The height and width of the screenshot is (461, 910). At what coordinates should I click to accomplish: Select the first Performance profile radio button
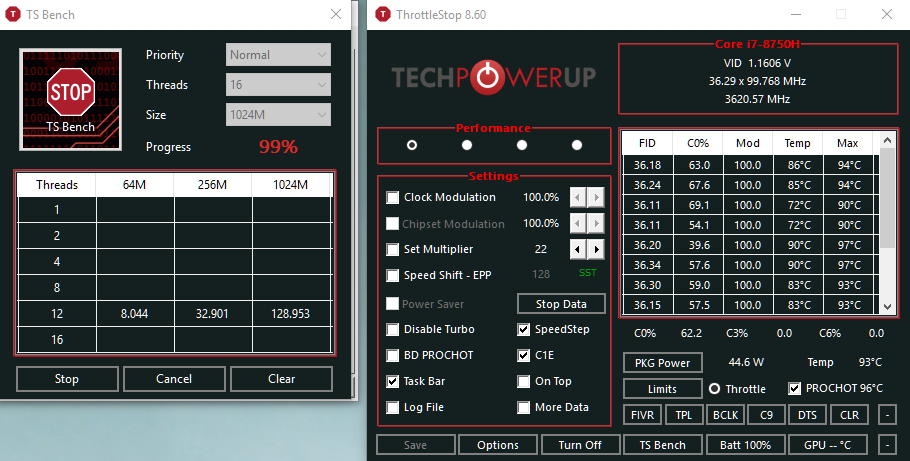pos(411,145)
